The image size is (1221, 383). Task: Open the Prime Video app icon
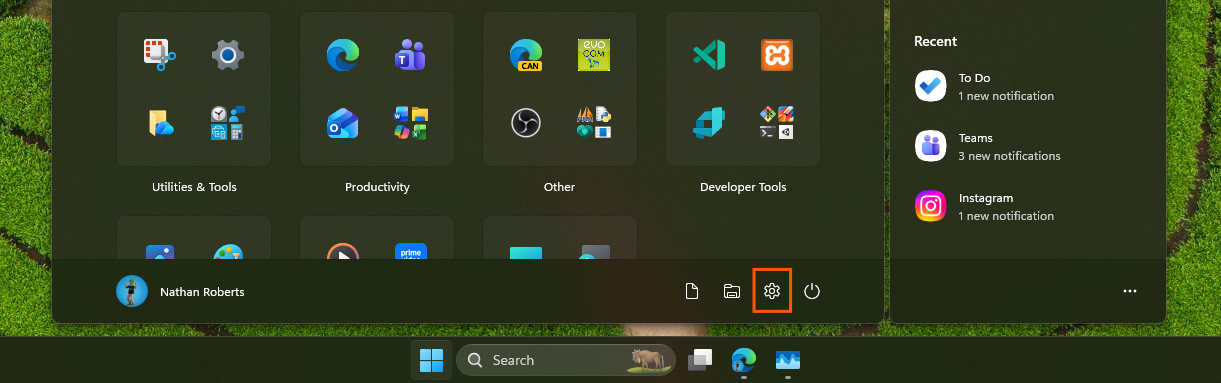[x=411, y=252]
